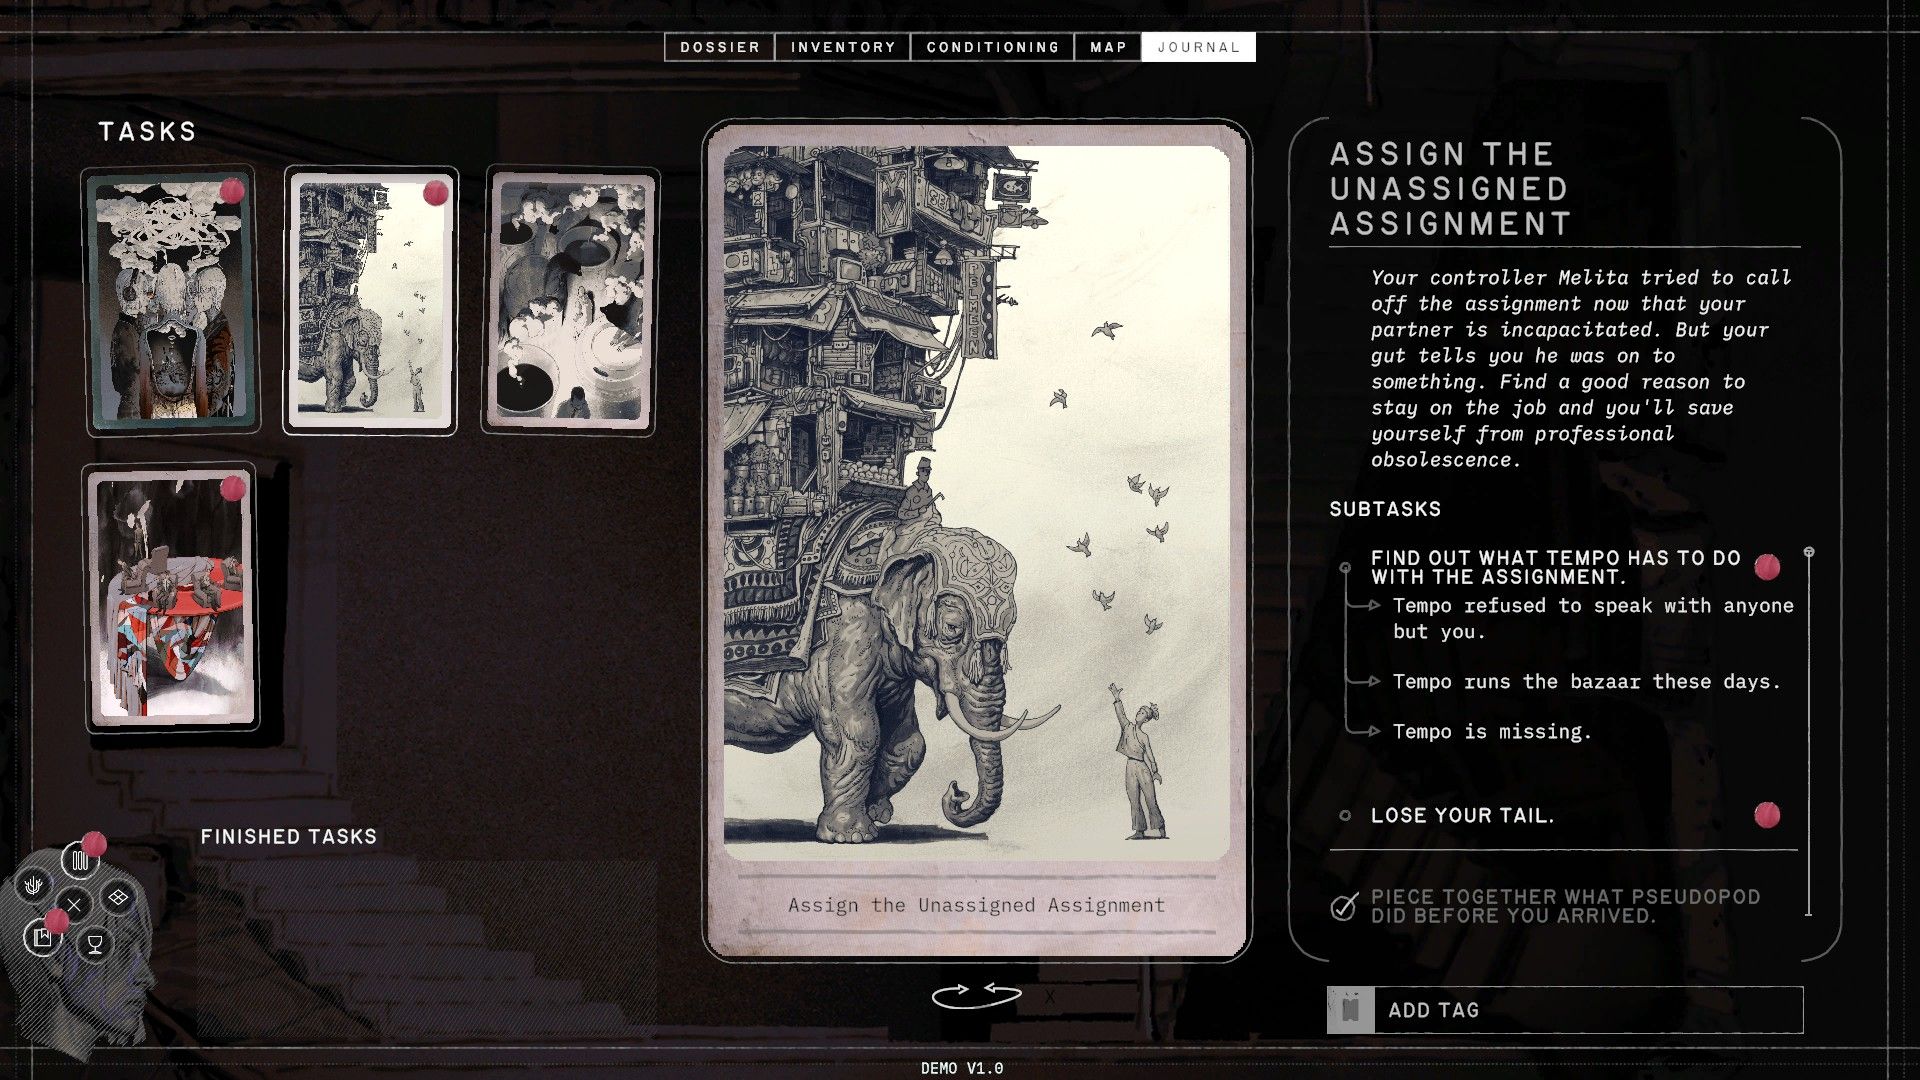This screenshot has width=1920, height=1080.
Task: Expand the Finished Tasks section
Action: click(288, 837)
